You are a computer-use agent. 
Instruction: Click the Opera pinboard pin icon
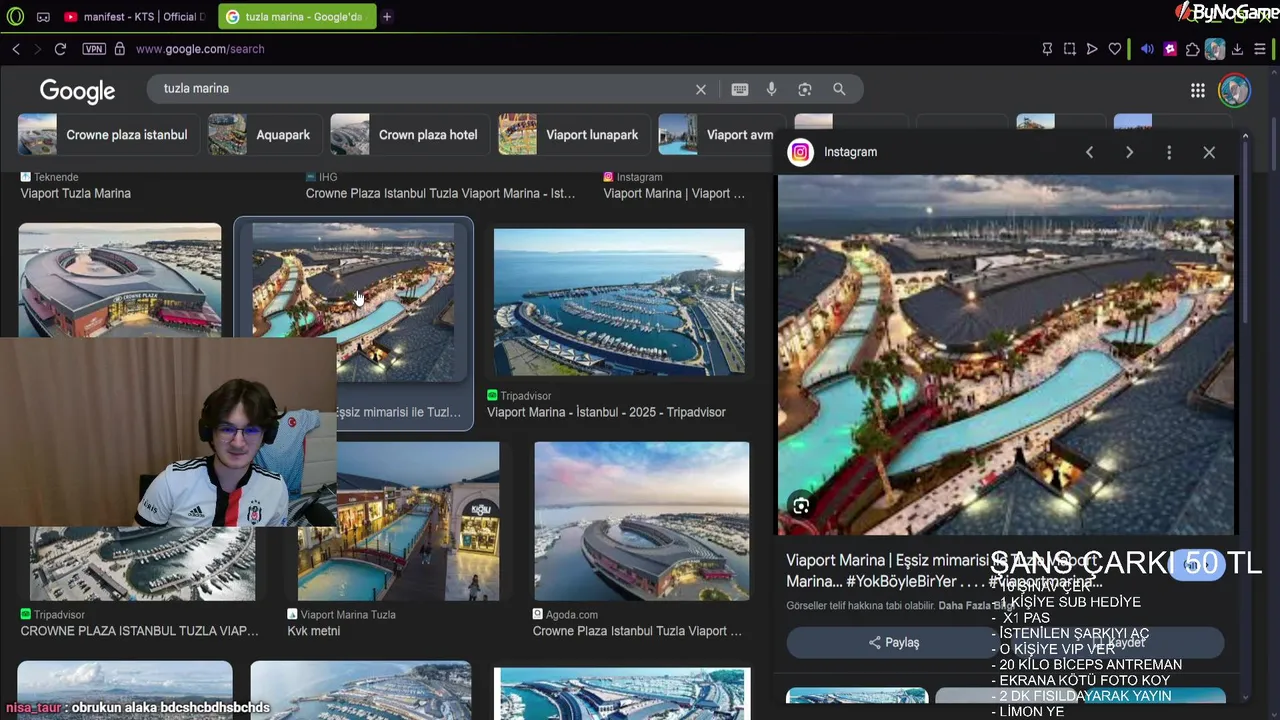pos(1047,49)
